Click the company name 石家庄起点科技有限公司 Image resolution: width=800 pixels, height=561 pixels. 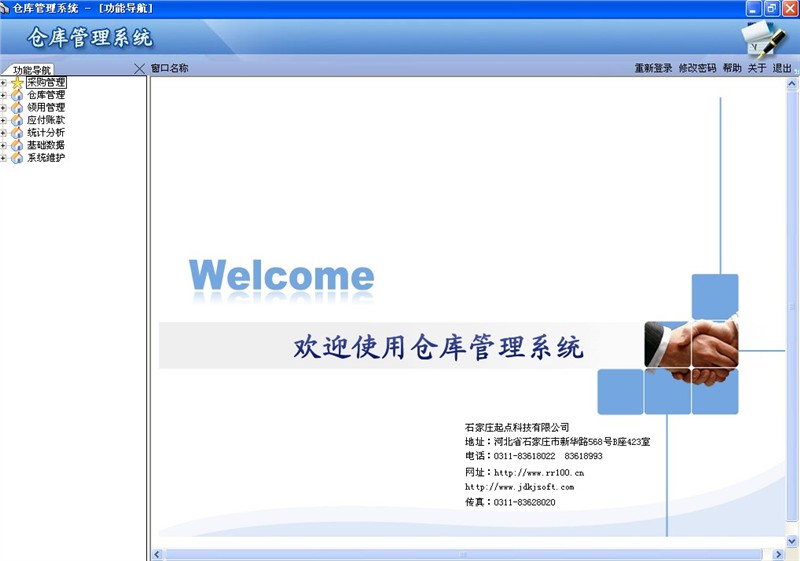[517, 427]
